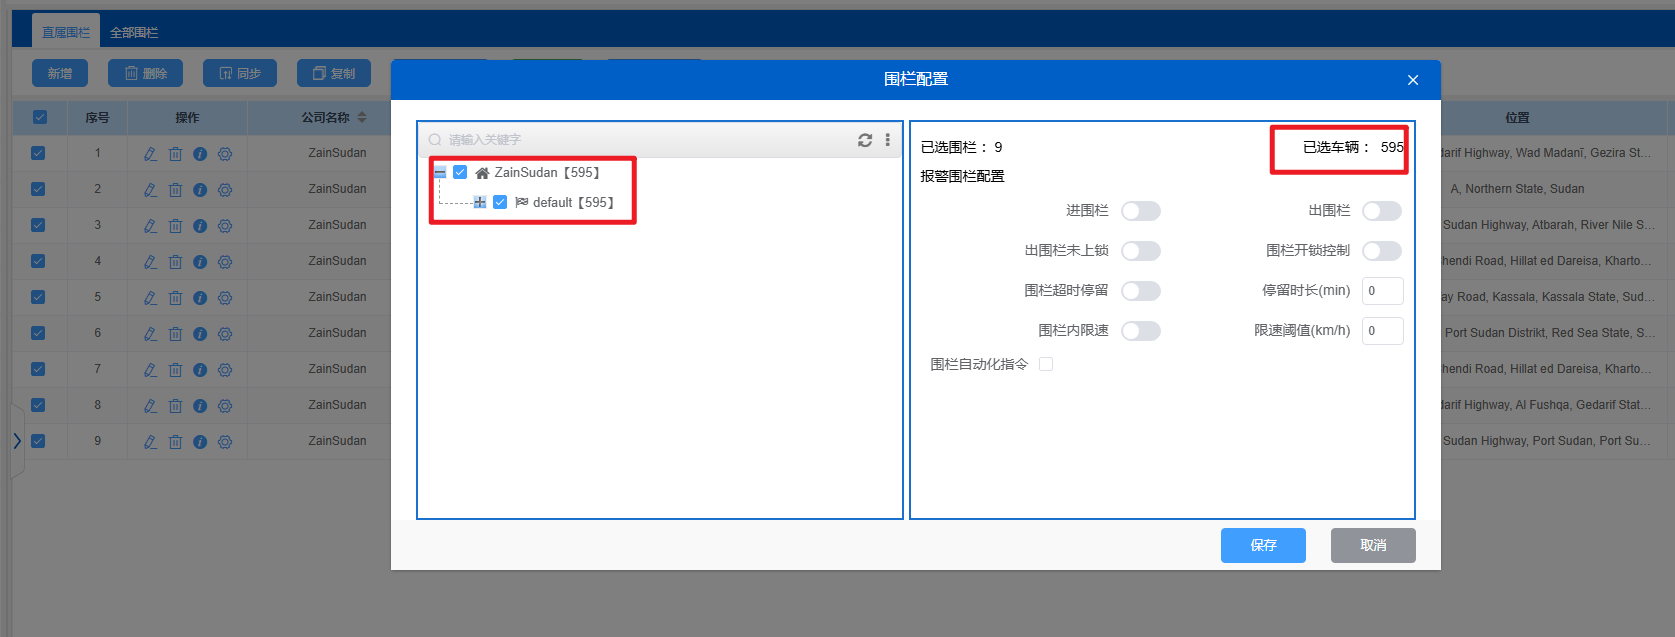Close the 围栏配置 dialog with X icon
This screenshot has width=1675, height=637.
tap(1413, 80)
